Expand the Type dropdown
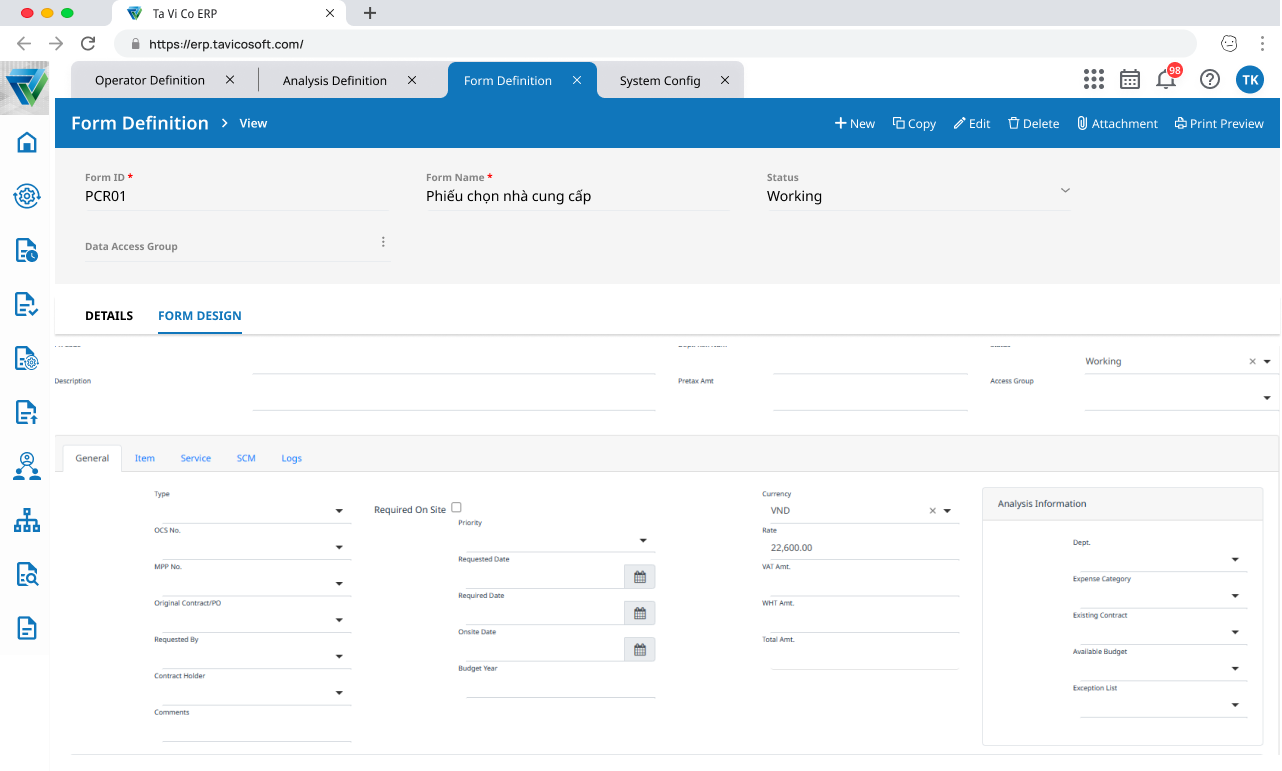The height and width of the screenshot is (771, 1282). click(339, 511)
